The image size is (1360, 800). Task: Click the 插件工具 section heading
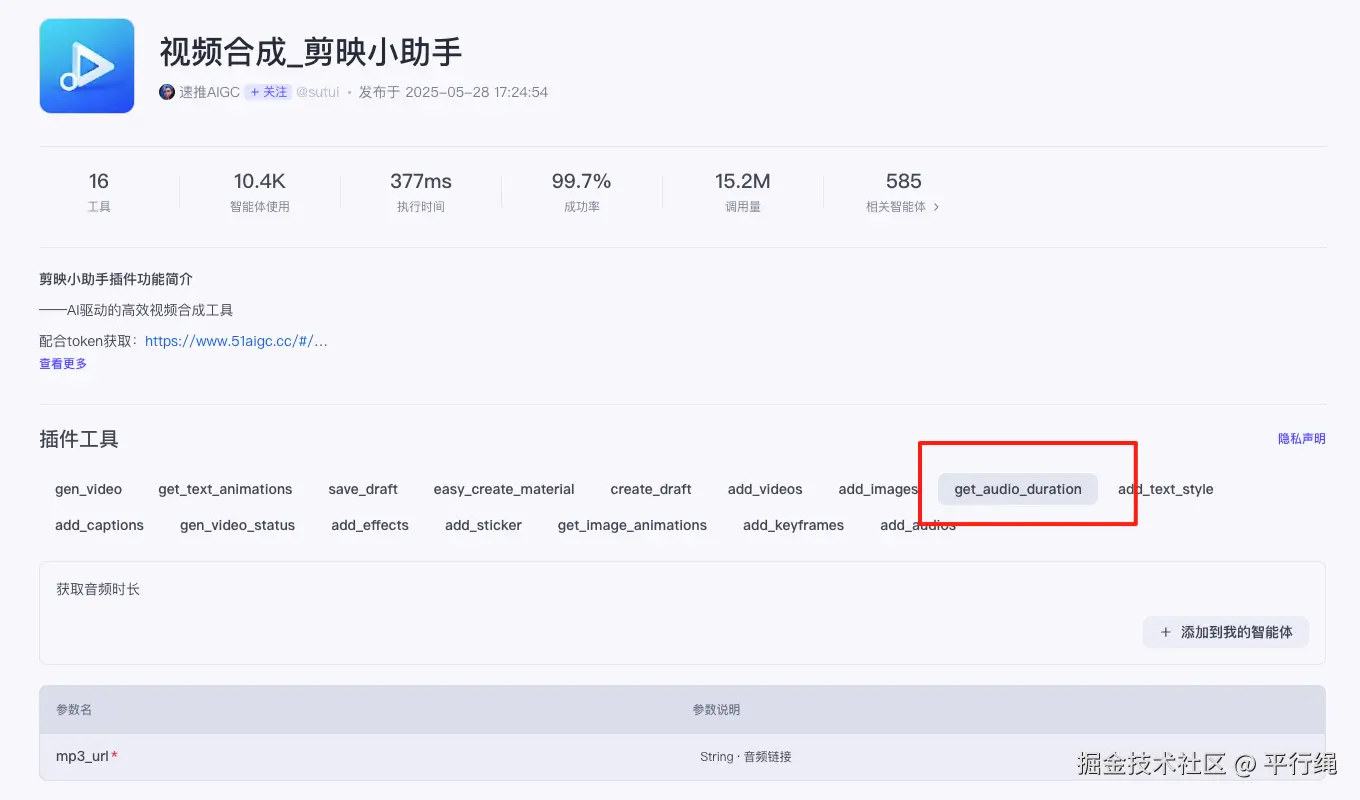tap(79, 439)
